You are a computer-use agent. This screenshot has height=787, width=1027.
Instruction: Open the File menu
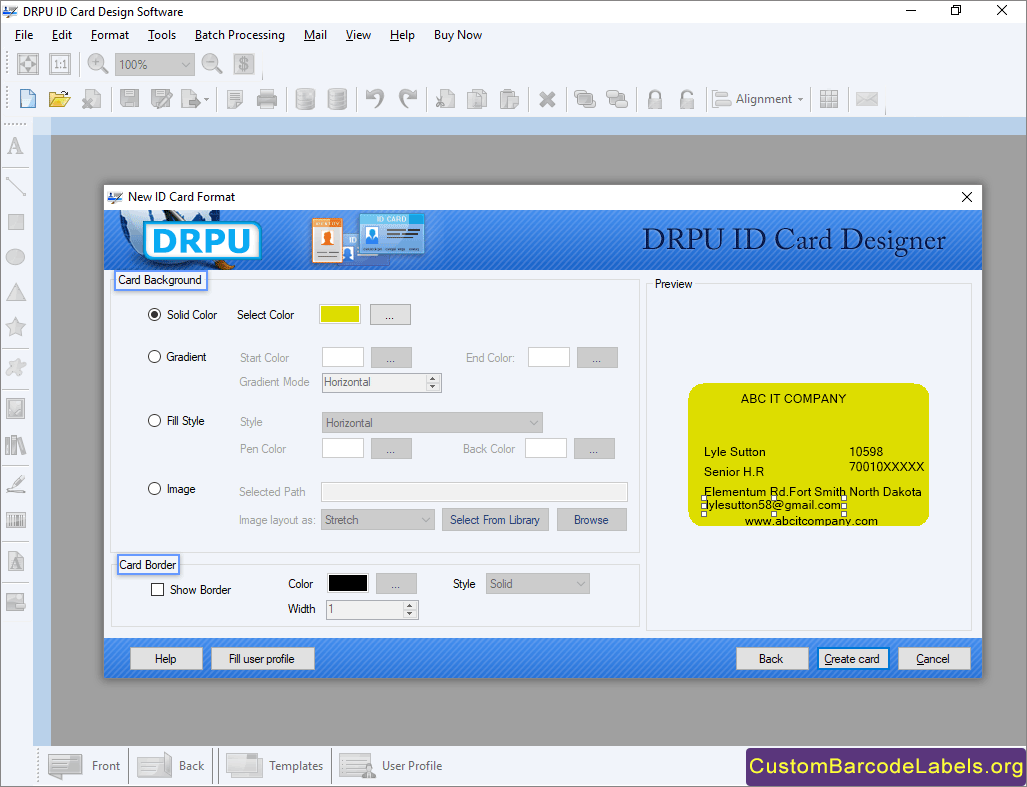click(24, 35)
